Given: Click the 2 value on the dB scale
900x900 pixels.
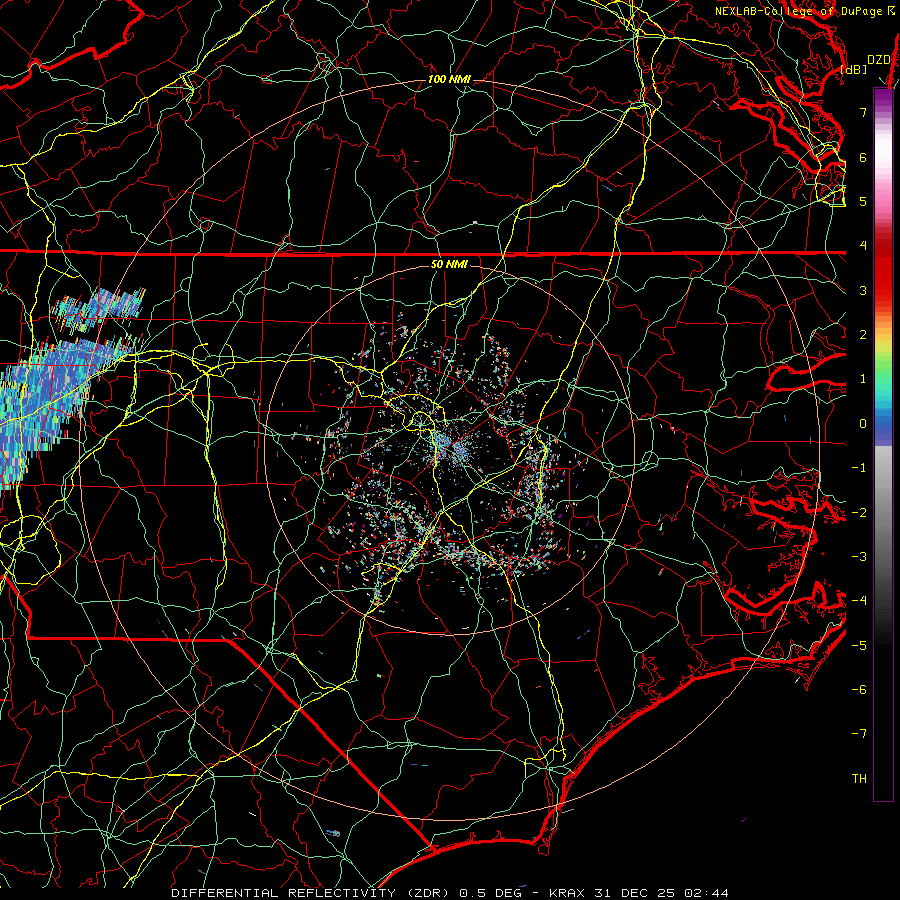Looking at the screenshot, I should pyautogui.click(x=863, y=335).
